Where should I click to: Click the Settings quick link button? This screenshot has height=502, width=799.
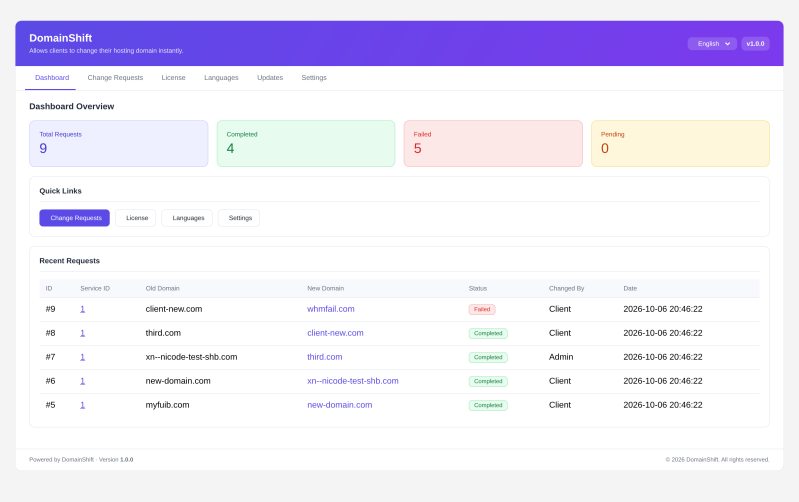tap(239, 218)
